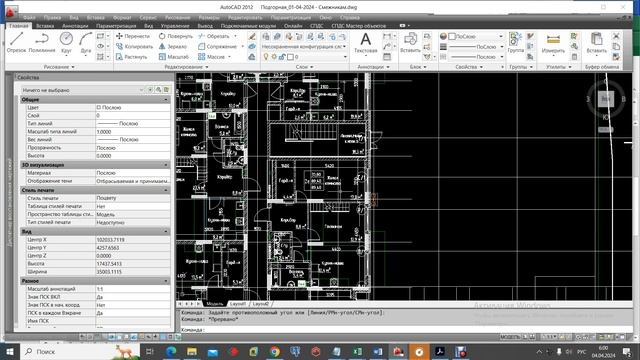
Task: Click the AutoCAD application menu button
Action: tap(11, 11)
